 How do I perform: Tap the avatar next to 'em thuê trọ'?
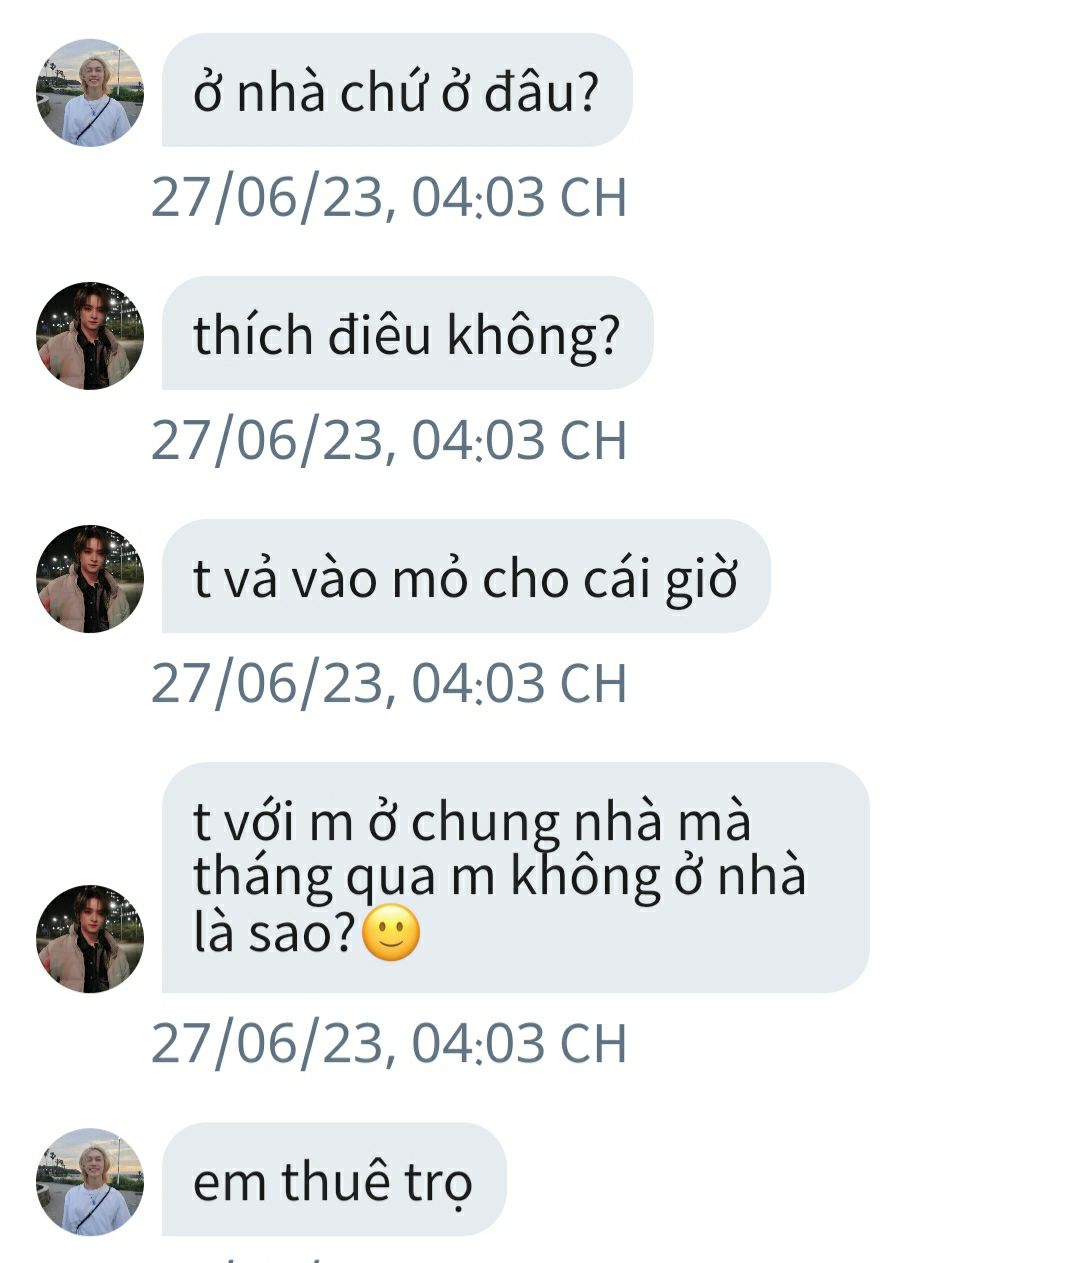coord(90,1182)
